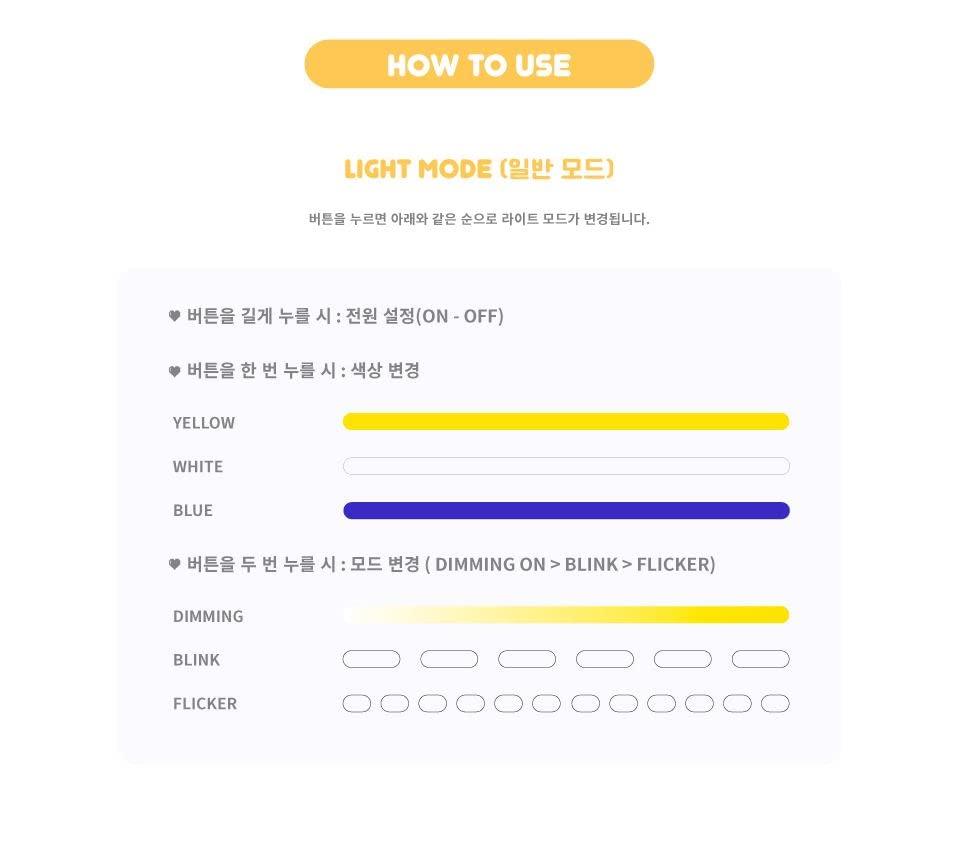Click the BLUE label

[x=193, y=511]
